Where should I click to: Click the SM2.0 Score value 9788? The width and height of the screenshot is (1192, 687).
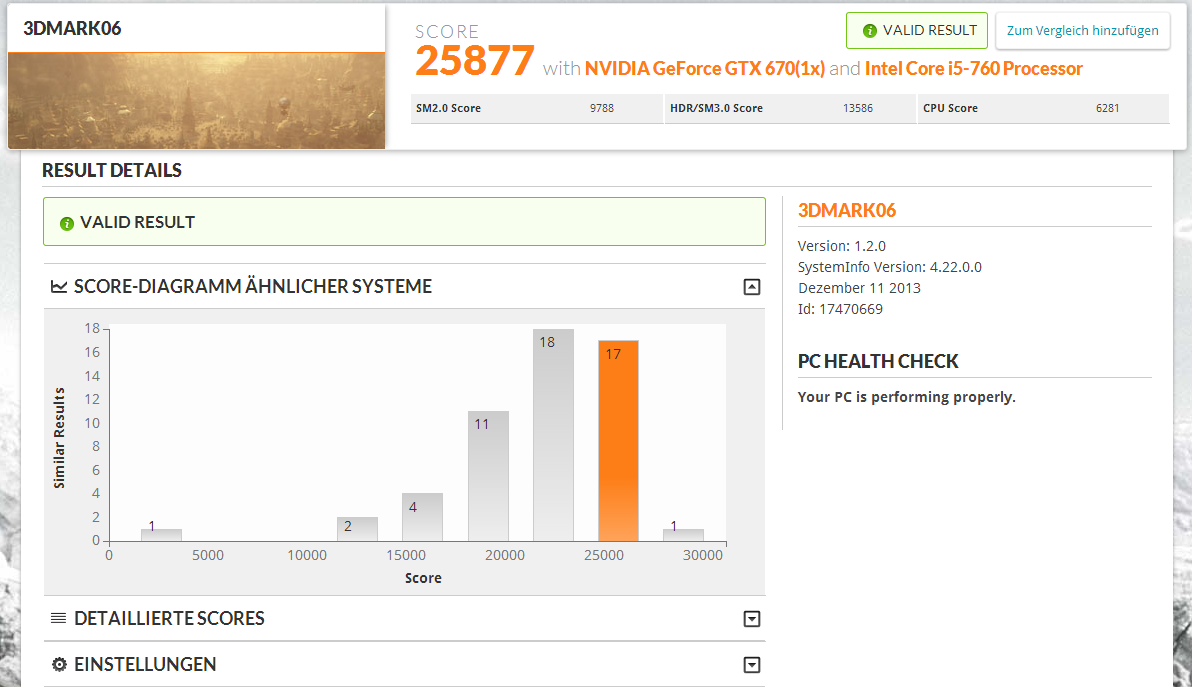(x=601, y=108)
